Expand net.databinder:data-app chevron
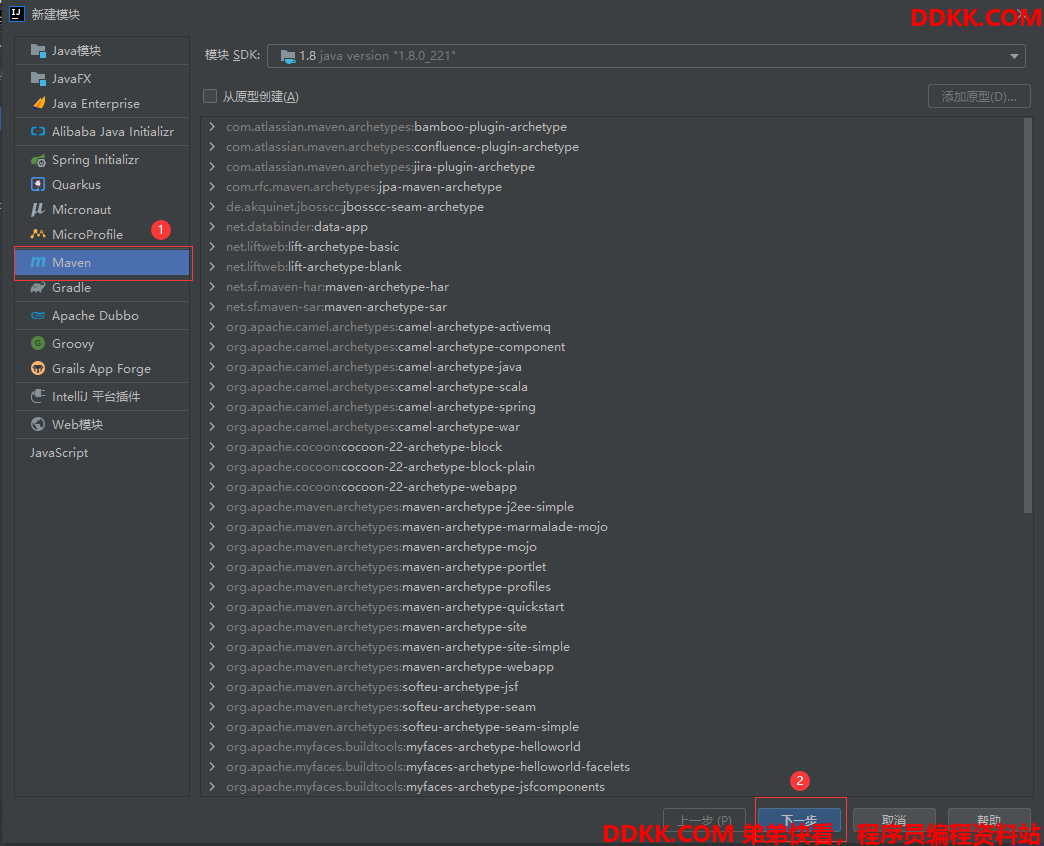1044x846 pixels. 212,226
